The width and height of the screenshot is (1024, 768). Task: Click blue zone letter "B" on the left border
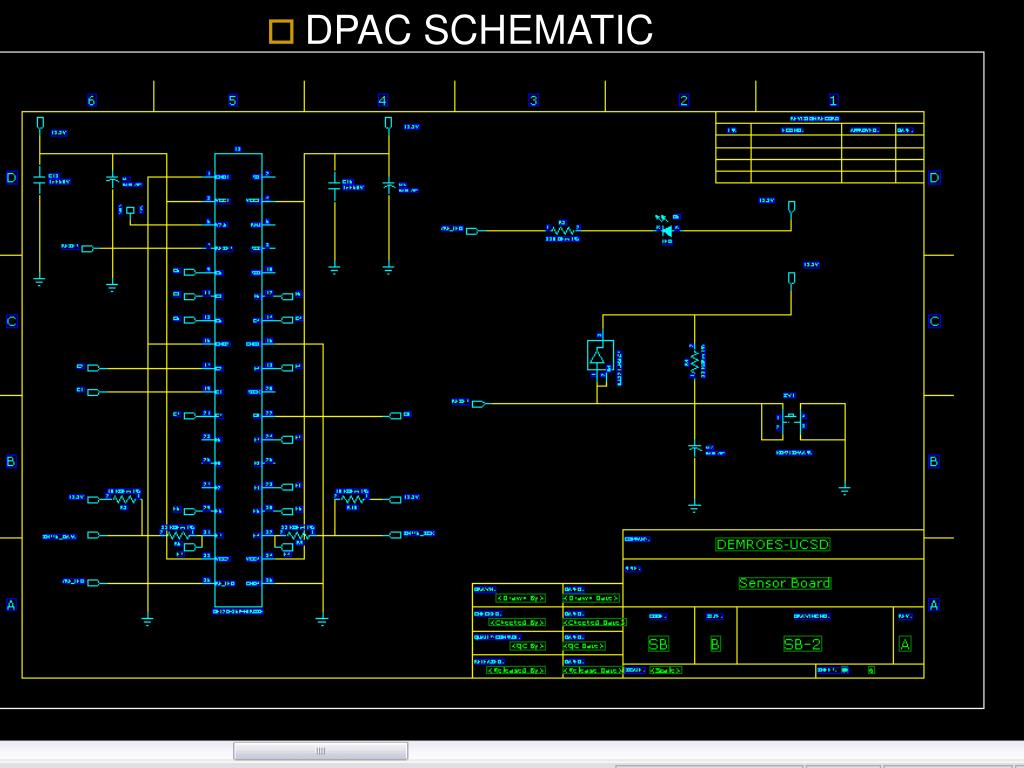coord(11,462)
